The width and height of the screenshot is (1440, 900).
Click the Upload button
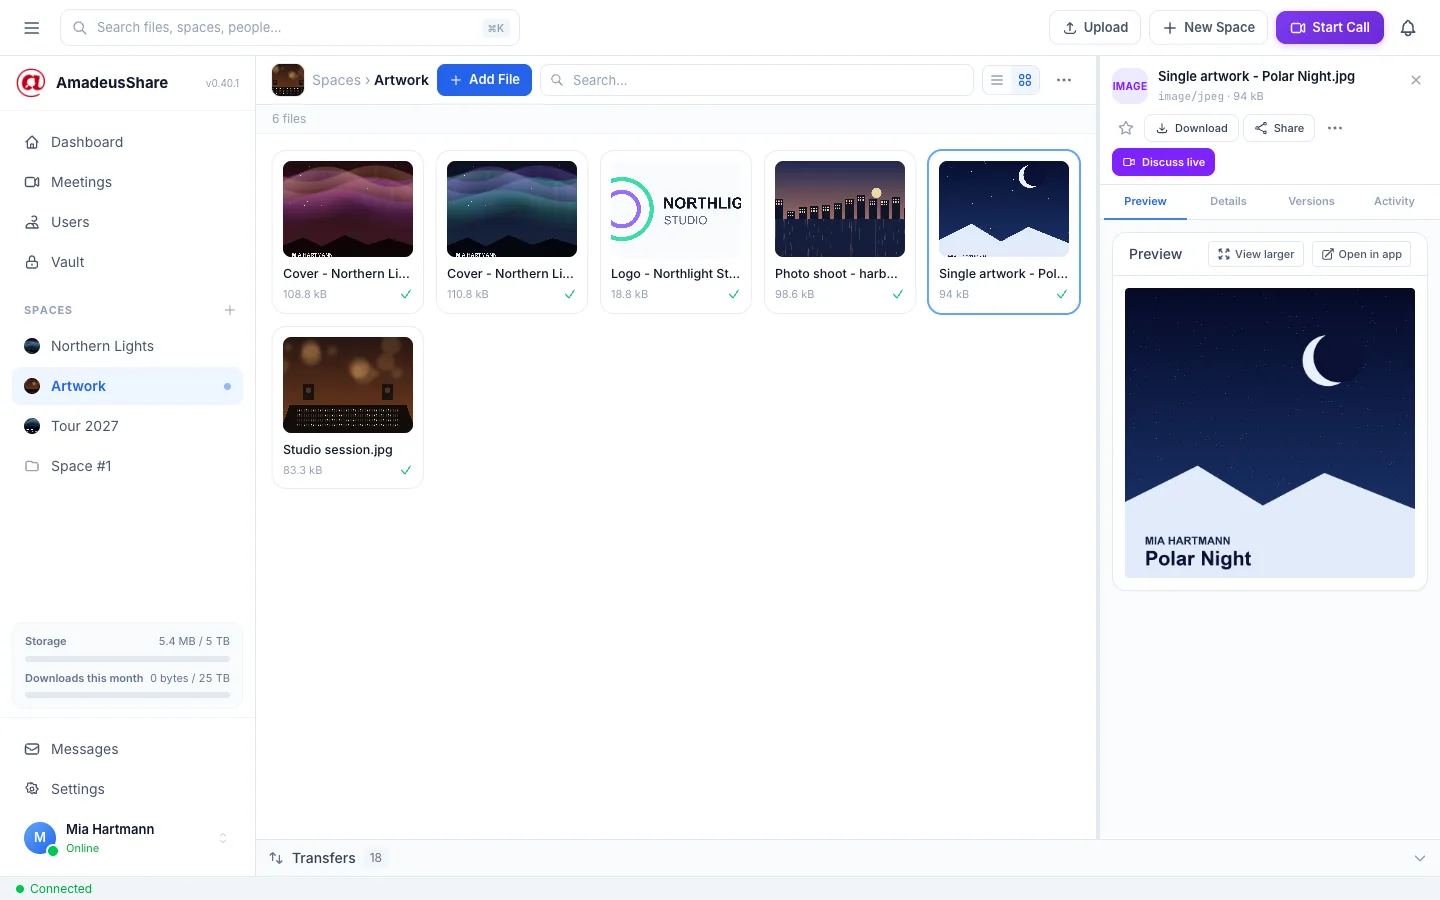pos(1095,28)
